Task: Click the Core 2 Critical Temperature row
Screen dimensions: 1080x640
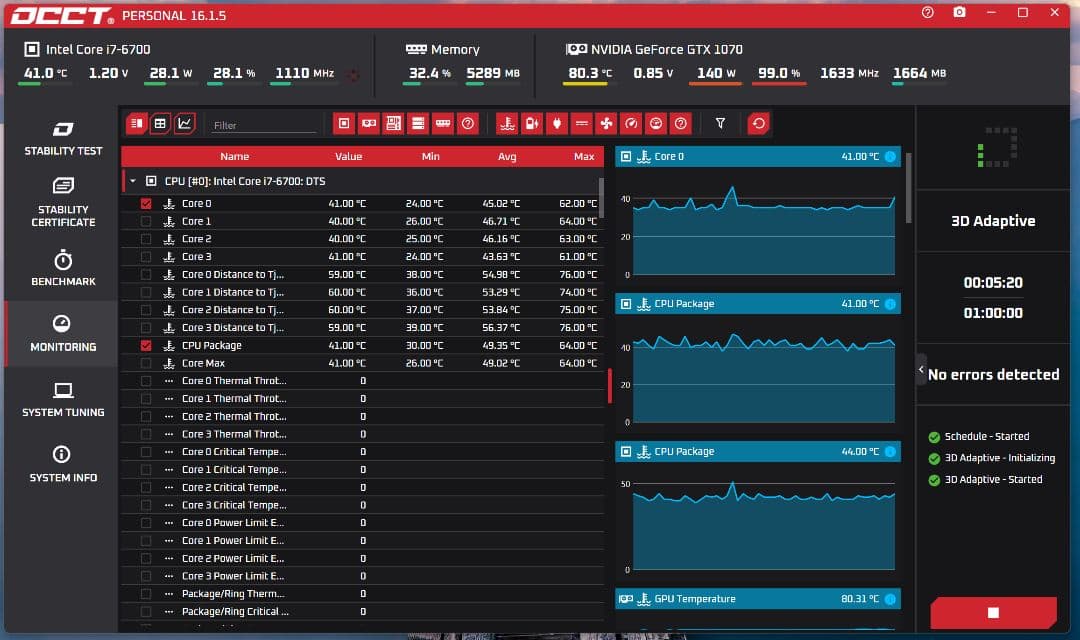Action: point(362,487)
